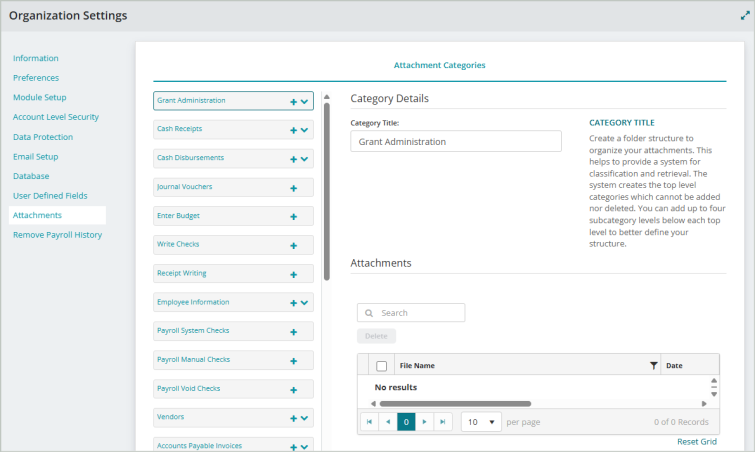Go to the last page of attachments grid
Viewport: 755px width, 452px height.
(x=443, y=422)
